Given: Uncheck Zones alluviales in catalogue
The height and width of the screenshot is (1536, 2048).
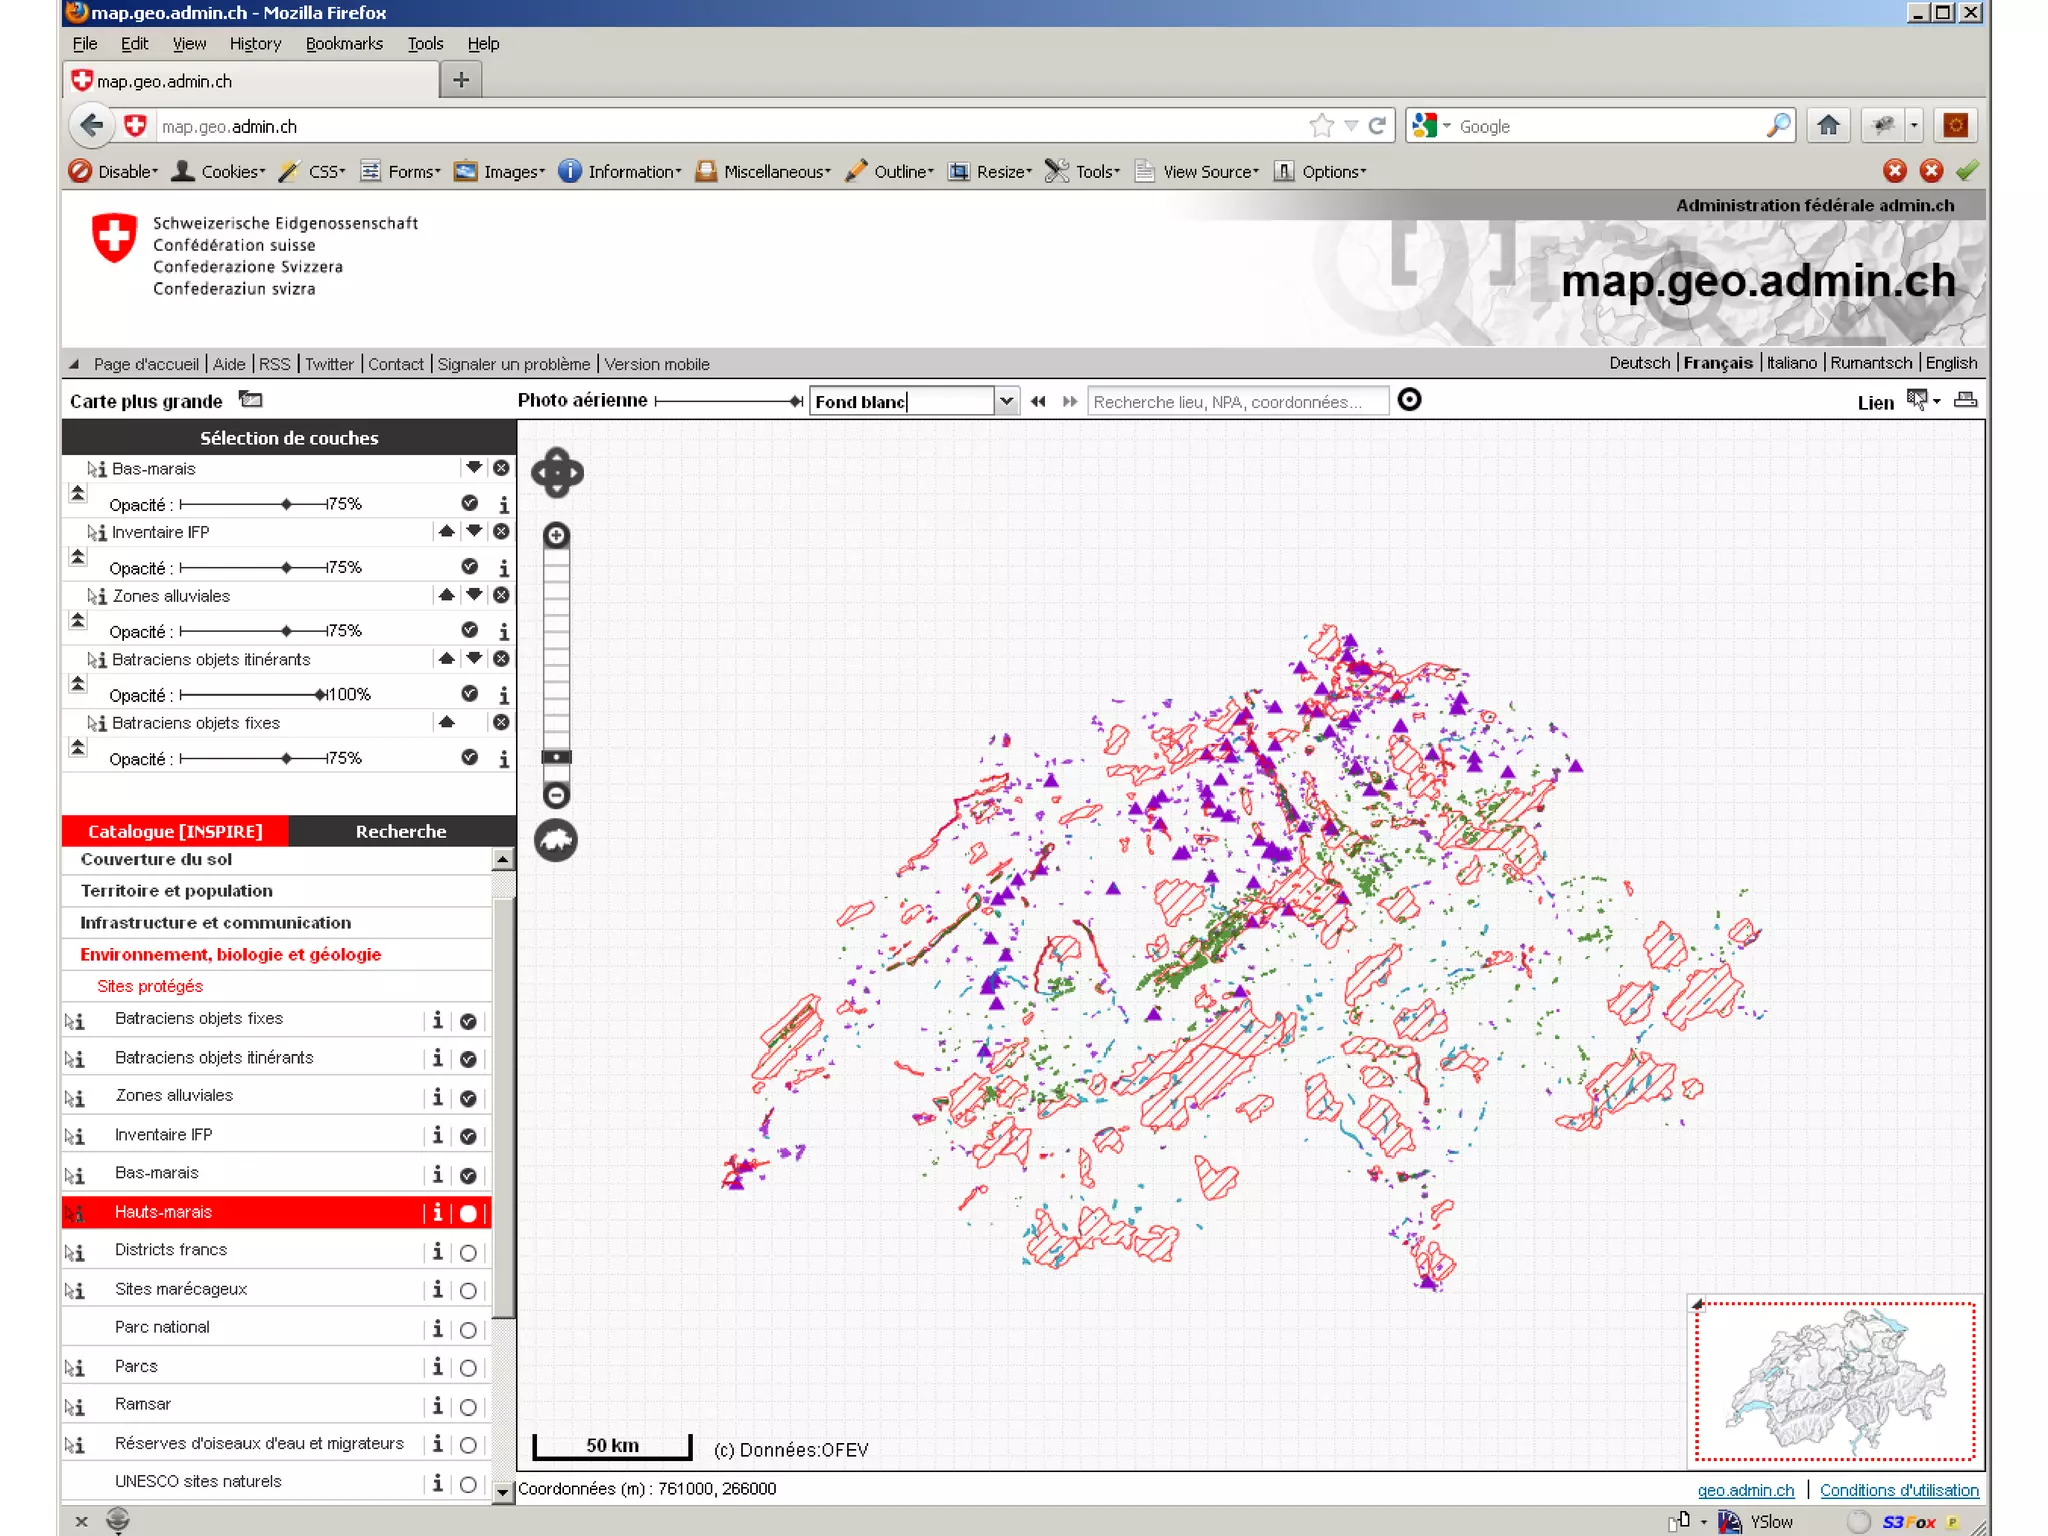Looking at the screenshot, I should [x=468, y=1098].
